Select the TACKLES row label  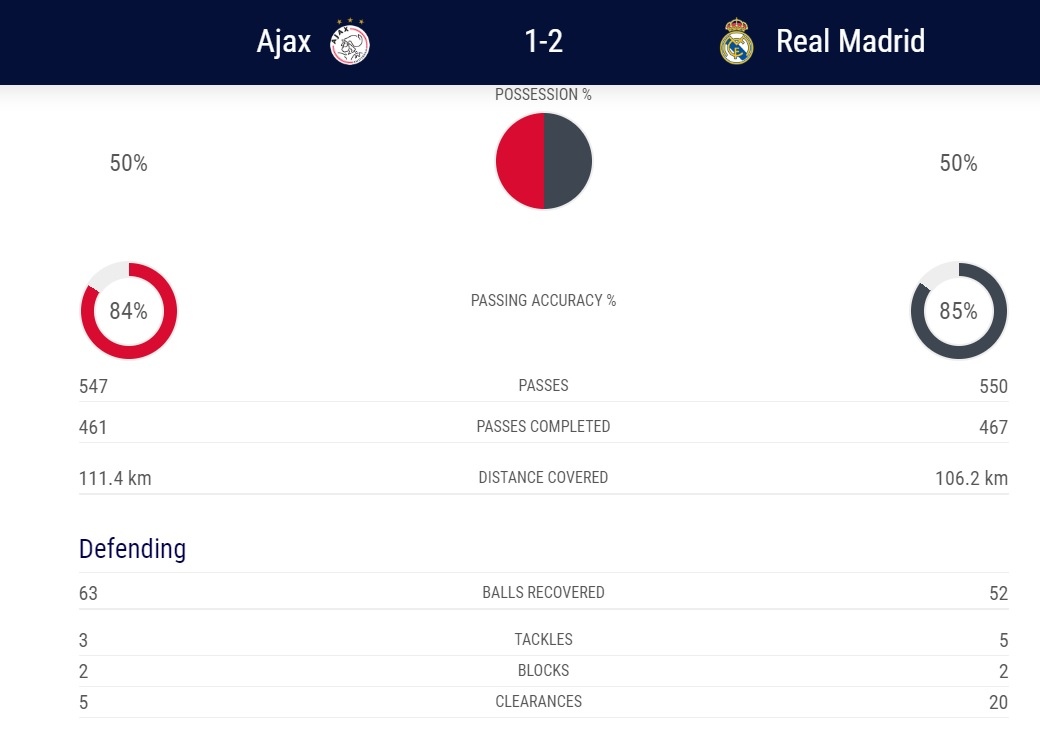(543, 639)
